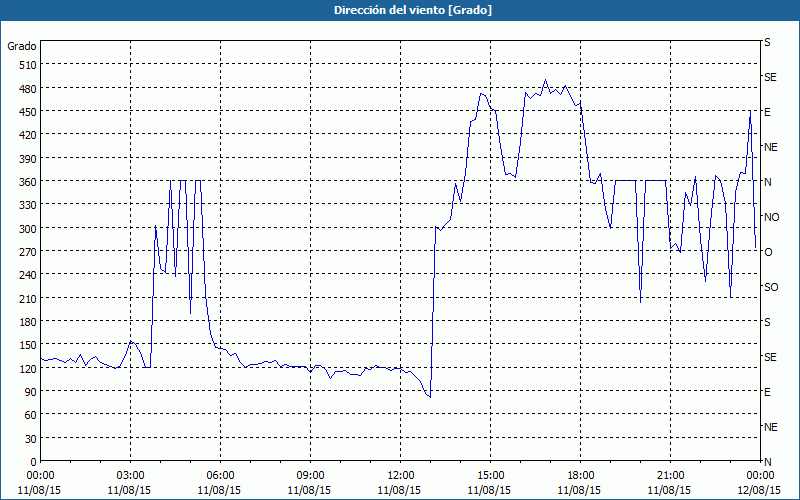Click the 'SO' compass label on right axis
Screen dimensions: 800x500
[x=771, y=287]
